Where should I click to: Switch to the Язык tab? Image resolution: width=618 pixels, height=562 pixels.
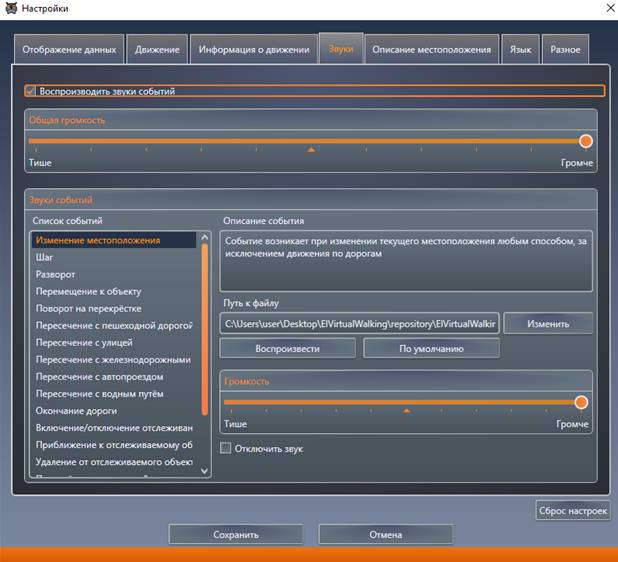520,49
